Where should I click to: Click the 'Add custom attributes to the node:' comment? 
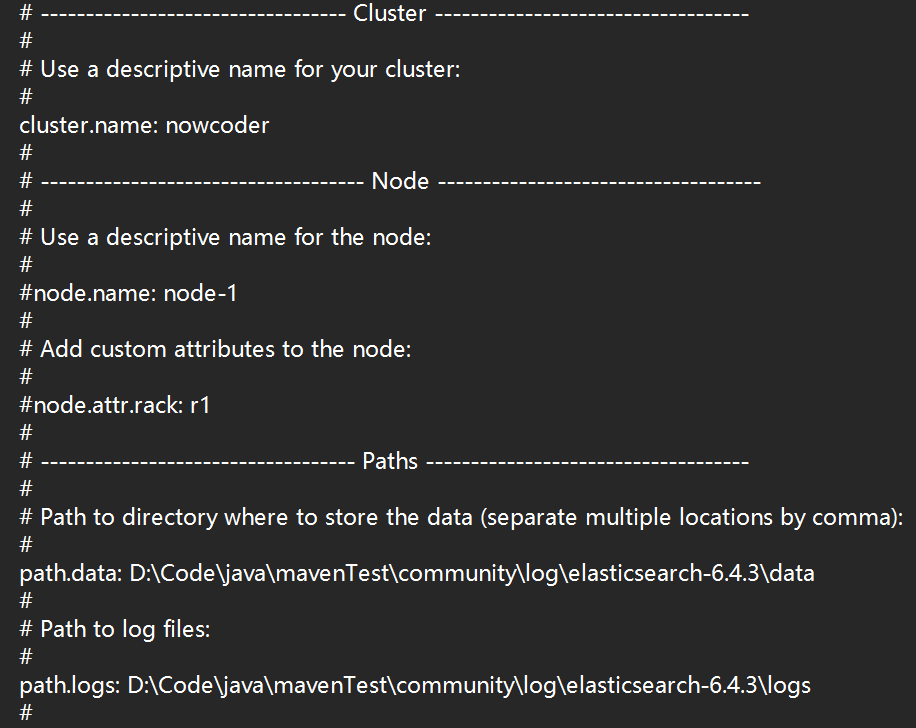click(226, 350)
